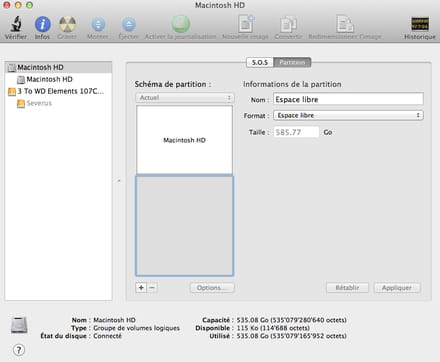The width and height of the screenshot is (440, 362).
Task: Switch to the S.O.S tab
Action: point(260,62)
